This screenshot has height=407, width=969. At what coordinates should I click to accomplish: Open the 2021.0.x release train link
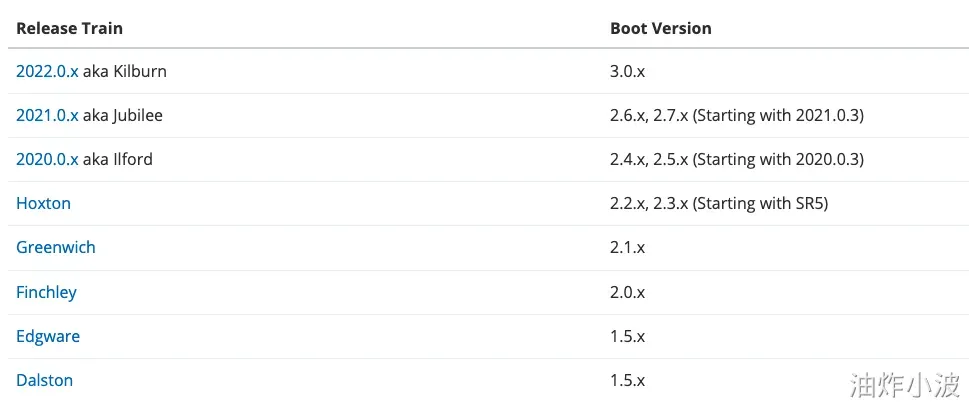(47, 116)
